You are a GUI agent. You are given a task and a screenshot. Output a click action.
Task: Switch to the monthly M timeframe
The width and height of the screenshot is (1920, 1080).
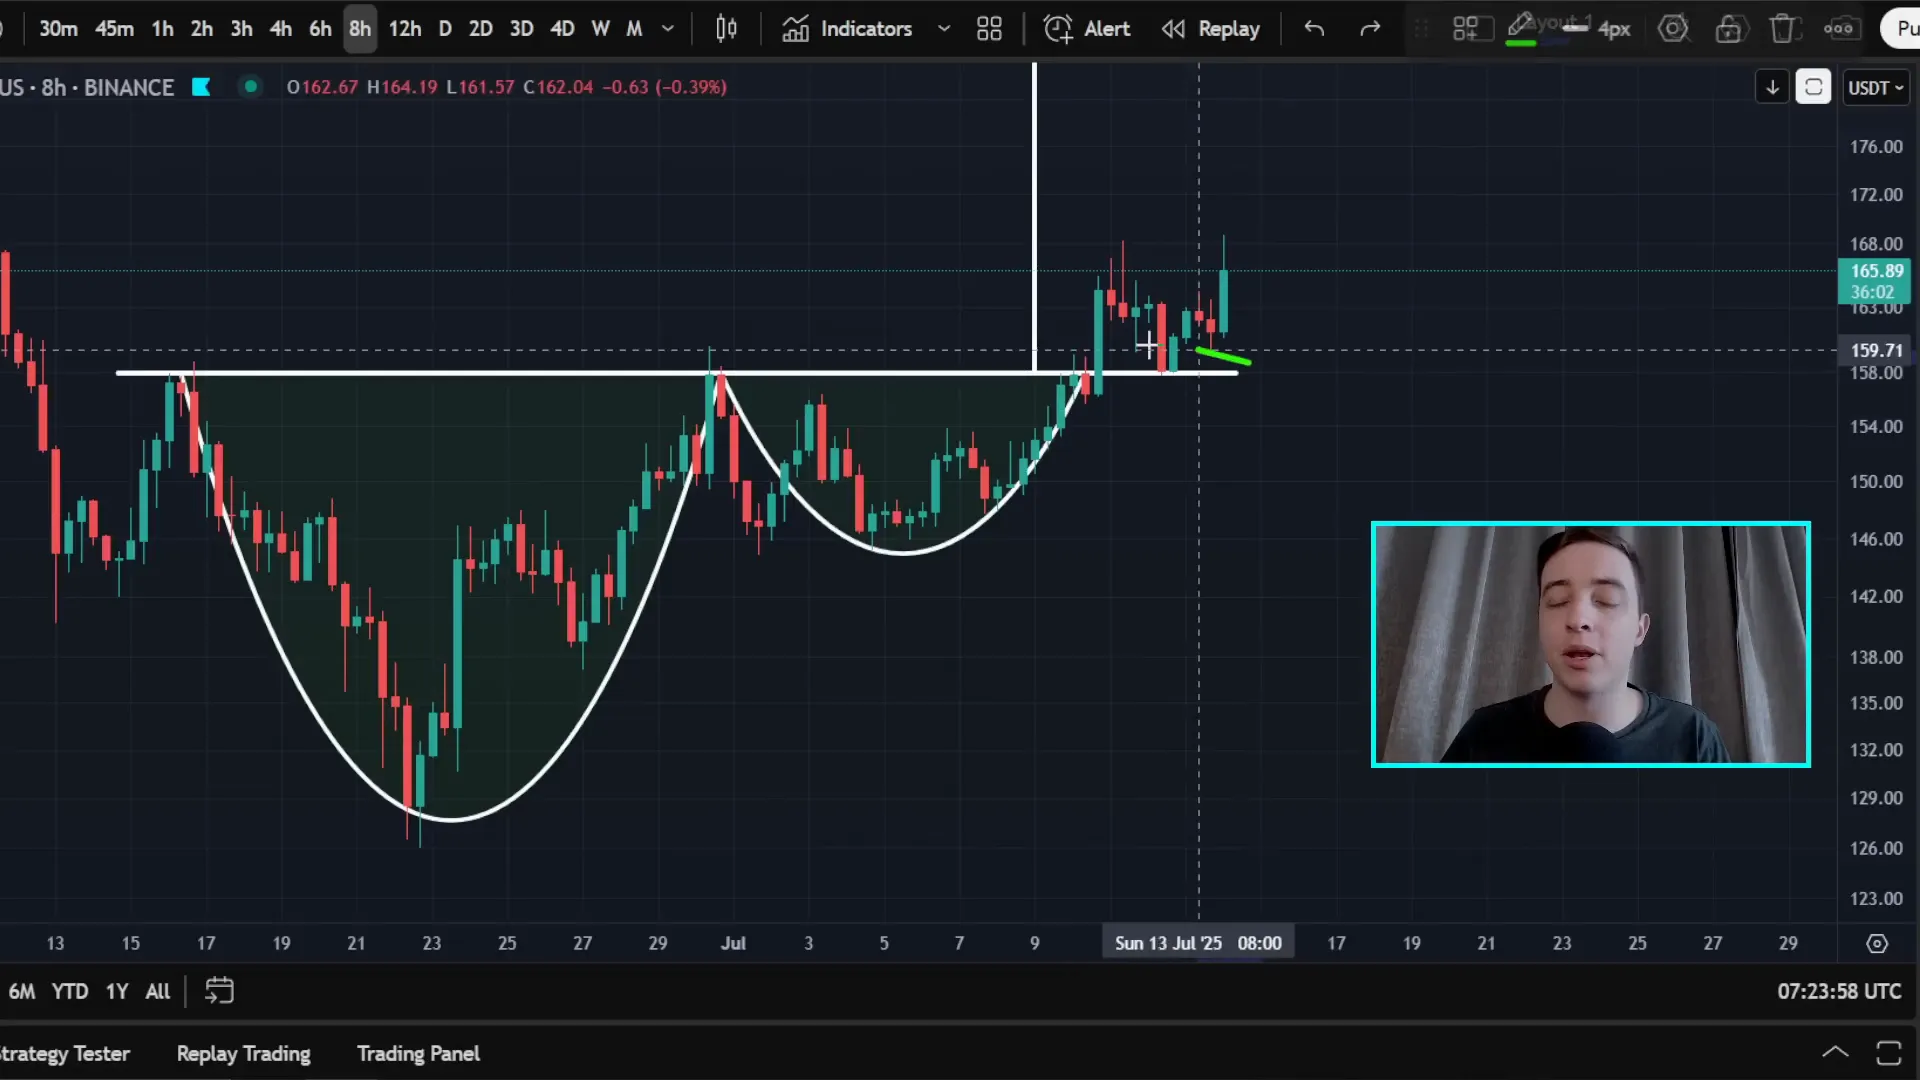click(634, 29)
